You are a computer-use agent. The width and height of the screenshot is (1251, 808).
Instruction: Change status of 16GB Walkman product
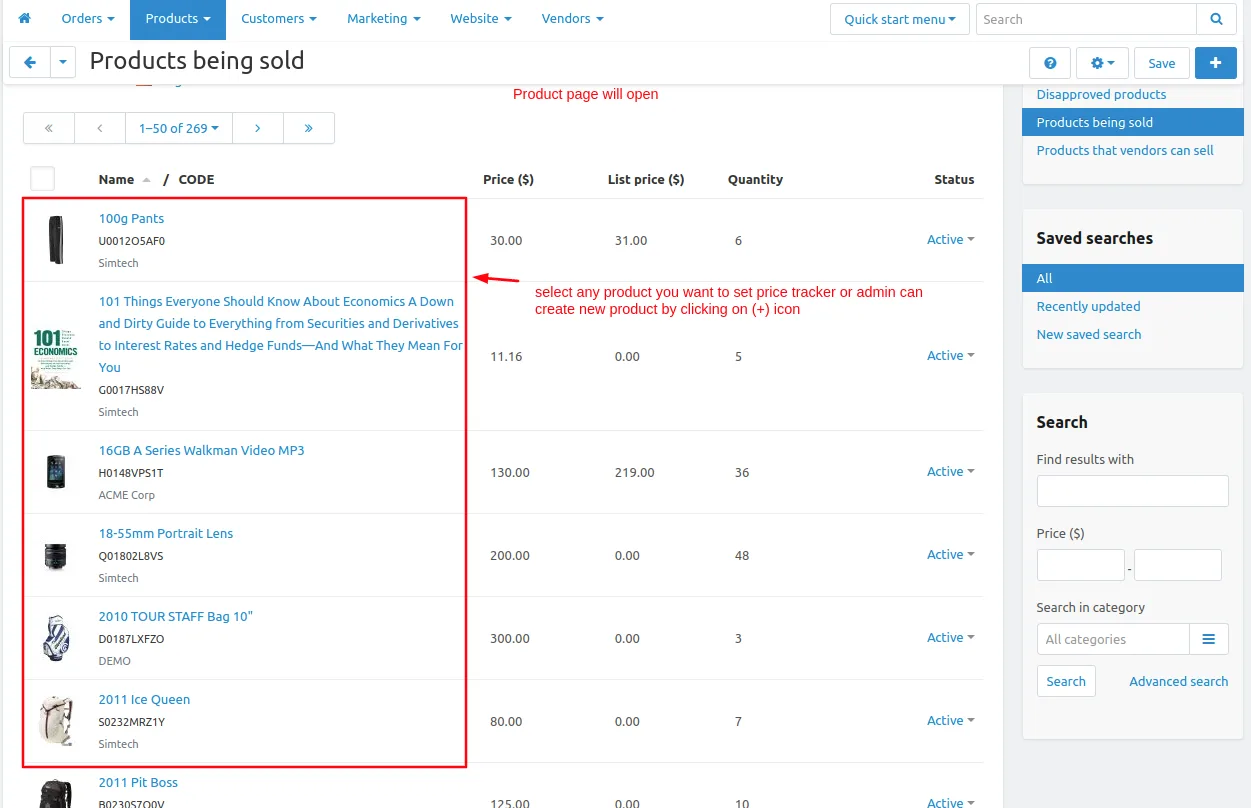950,471
